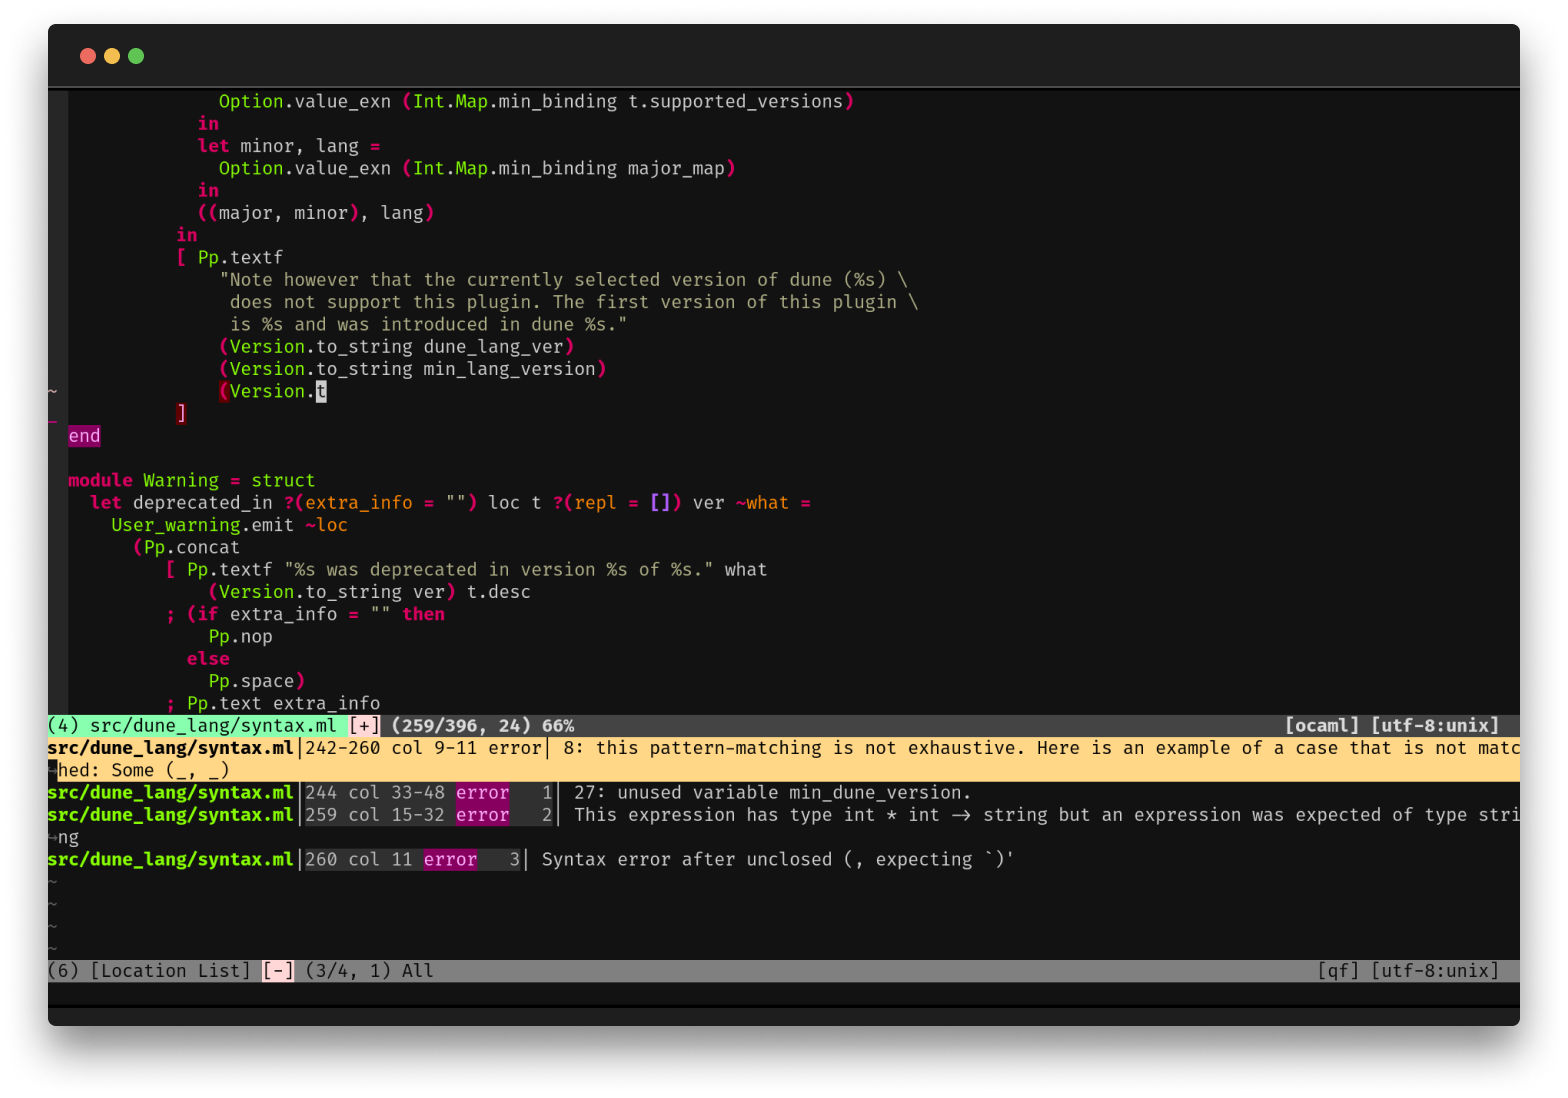Click the [ocaml] filetype indicator
1568x1098 pixels.
pyautogui.click(x=1321, y=726)
